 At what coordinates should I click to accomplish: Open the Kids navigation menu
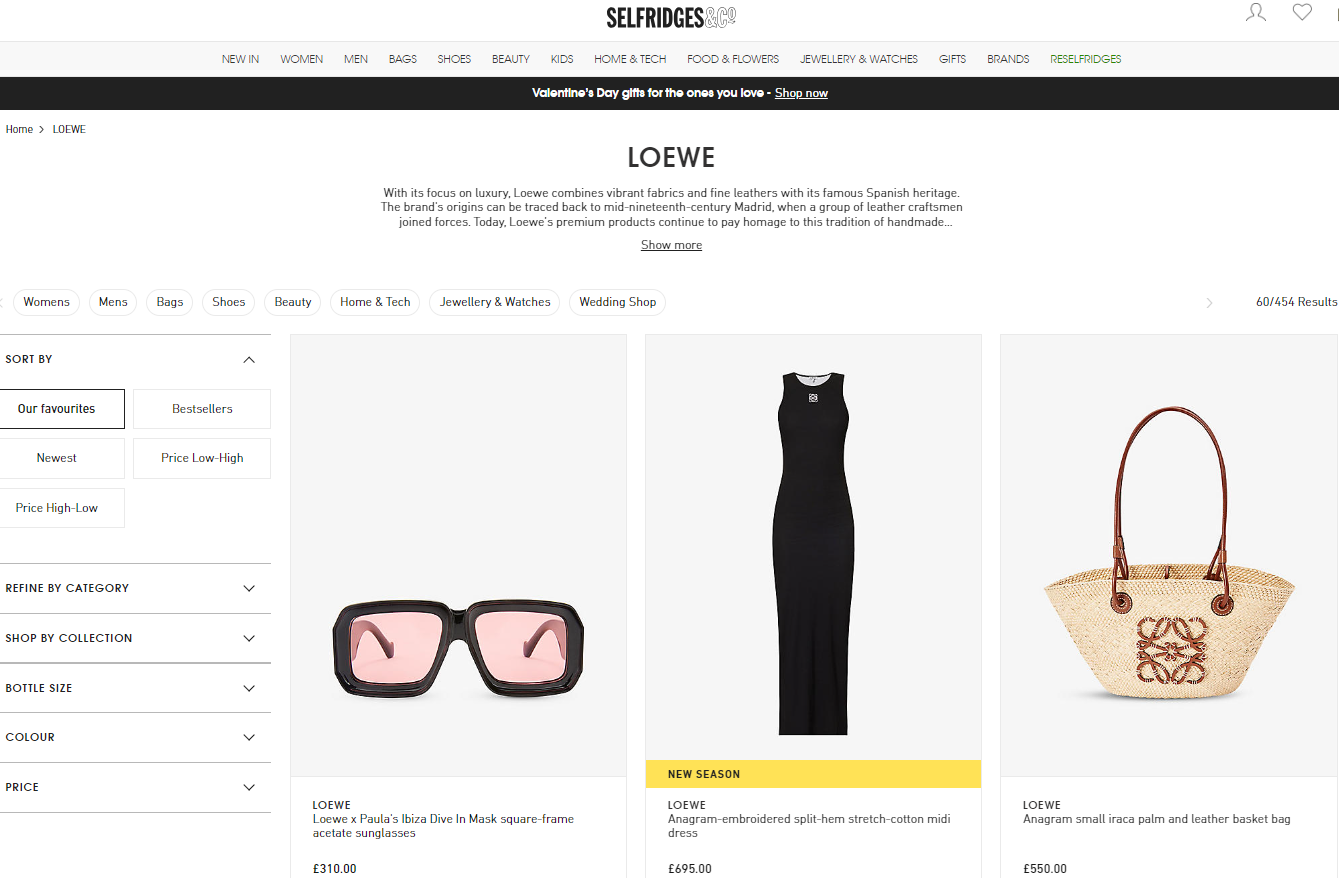[x=562, y=59]
